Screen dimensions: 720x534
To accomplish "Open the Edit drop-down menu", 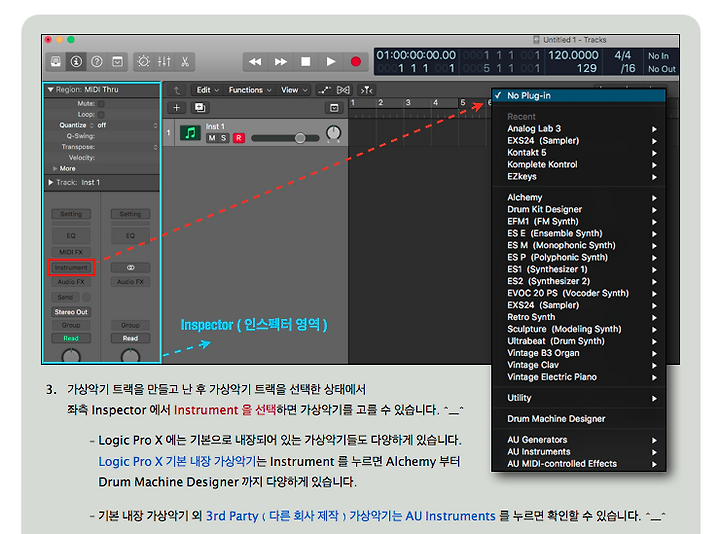I will [x=208, y=90].
